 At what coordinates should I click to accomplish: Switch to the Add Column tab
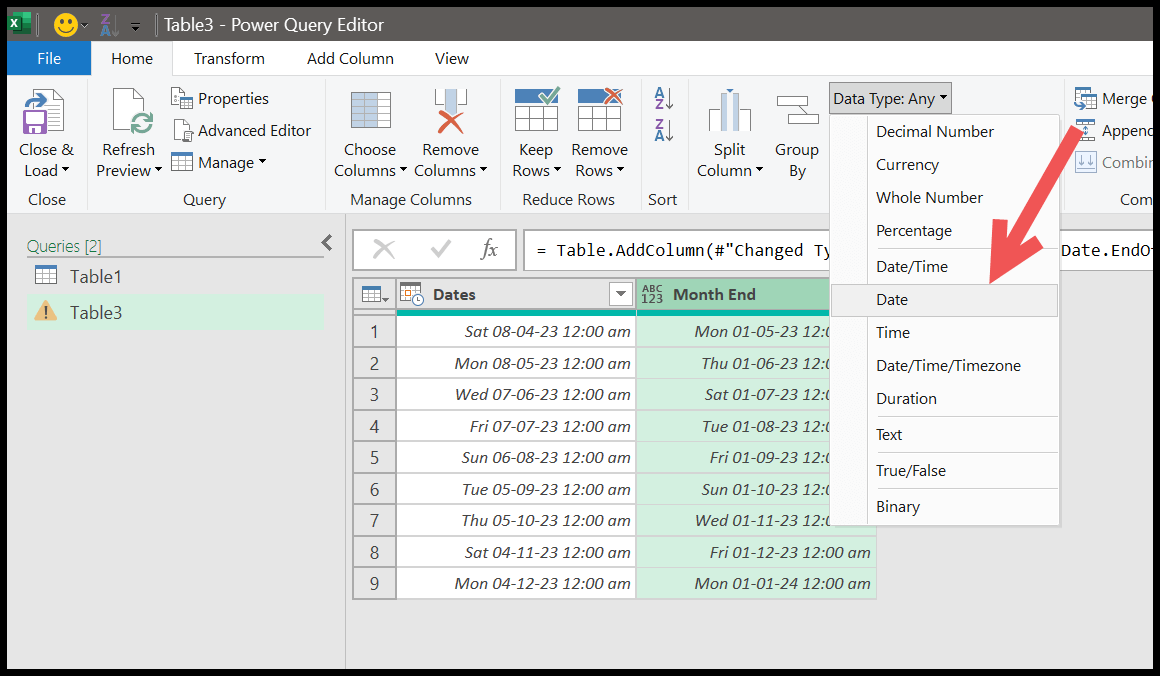[351, 58]
